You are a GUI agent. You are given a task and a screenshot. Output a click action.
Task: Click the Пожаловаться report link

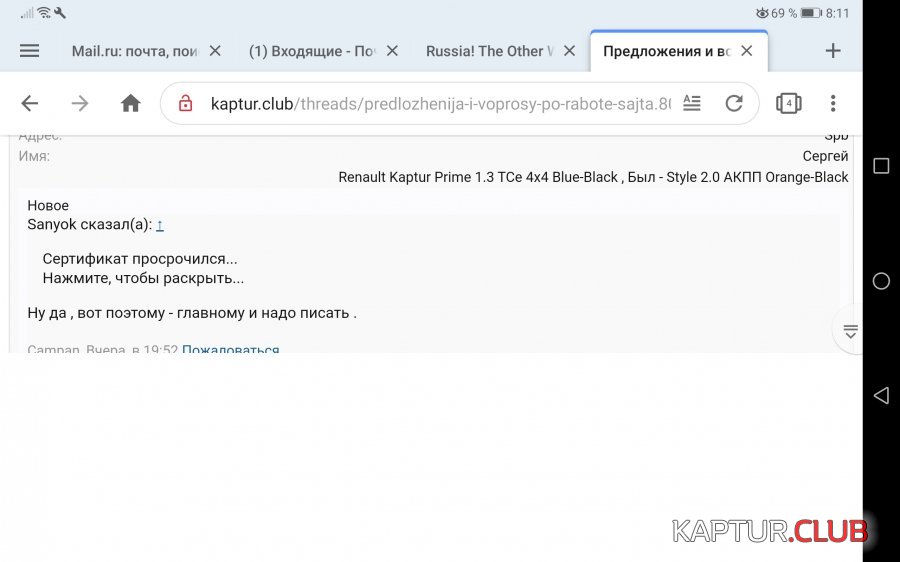(x=231, y=348)
